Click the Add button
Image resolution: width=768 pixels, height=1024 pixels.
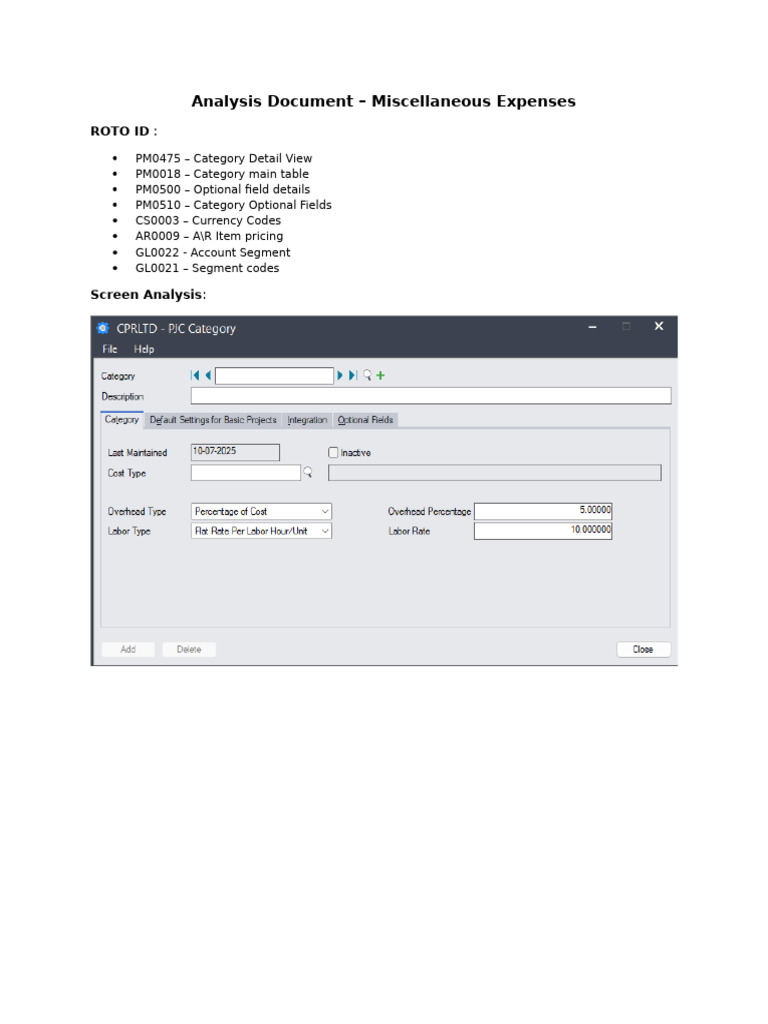click(128, 649)
